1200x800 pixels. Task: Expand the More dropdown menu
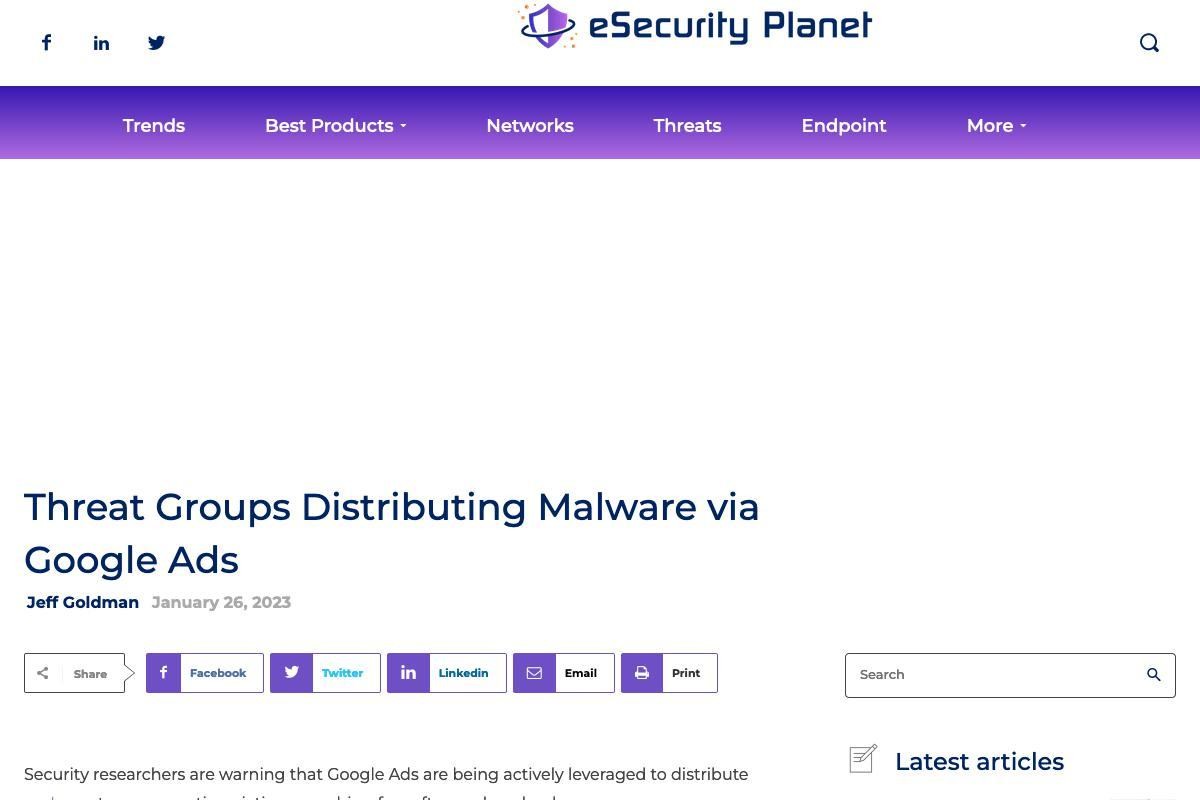pyautogui.click(x=996, y=125)
